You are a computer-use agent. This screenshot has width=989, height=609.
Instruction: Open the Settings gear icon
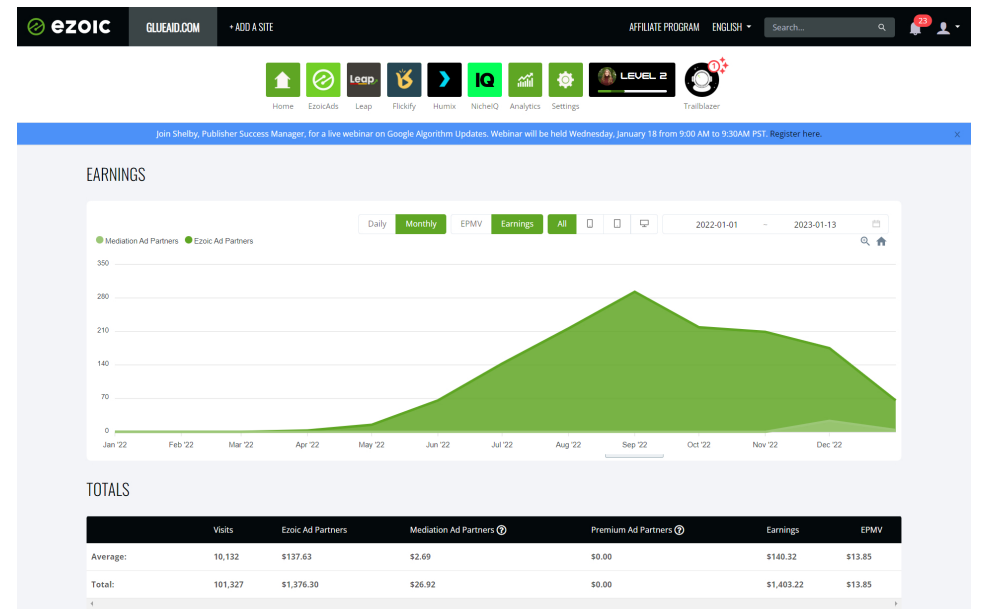click(x=565, y=79)
